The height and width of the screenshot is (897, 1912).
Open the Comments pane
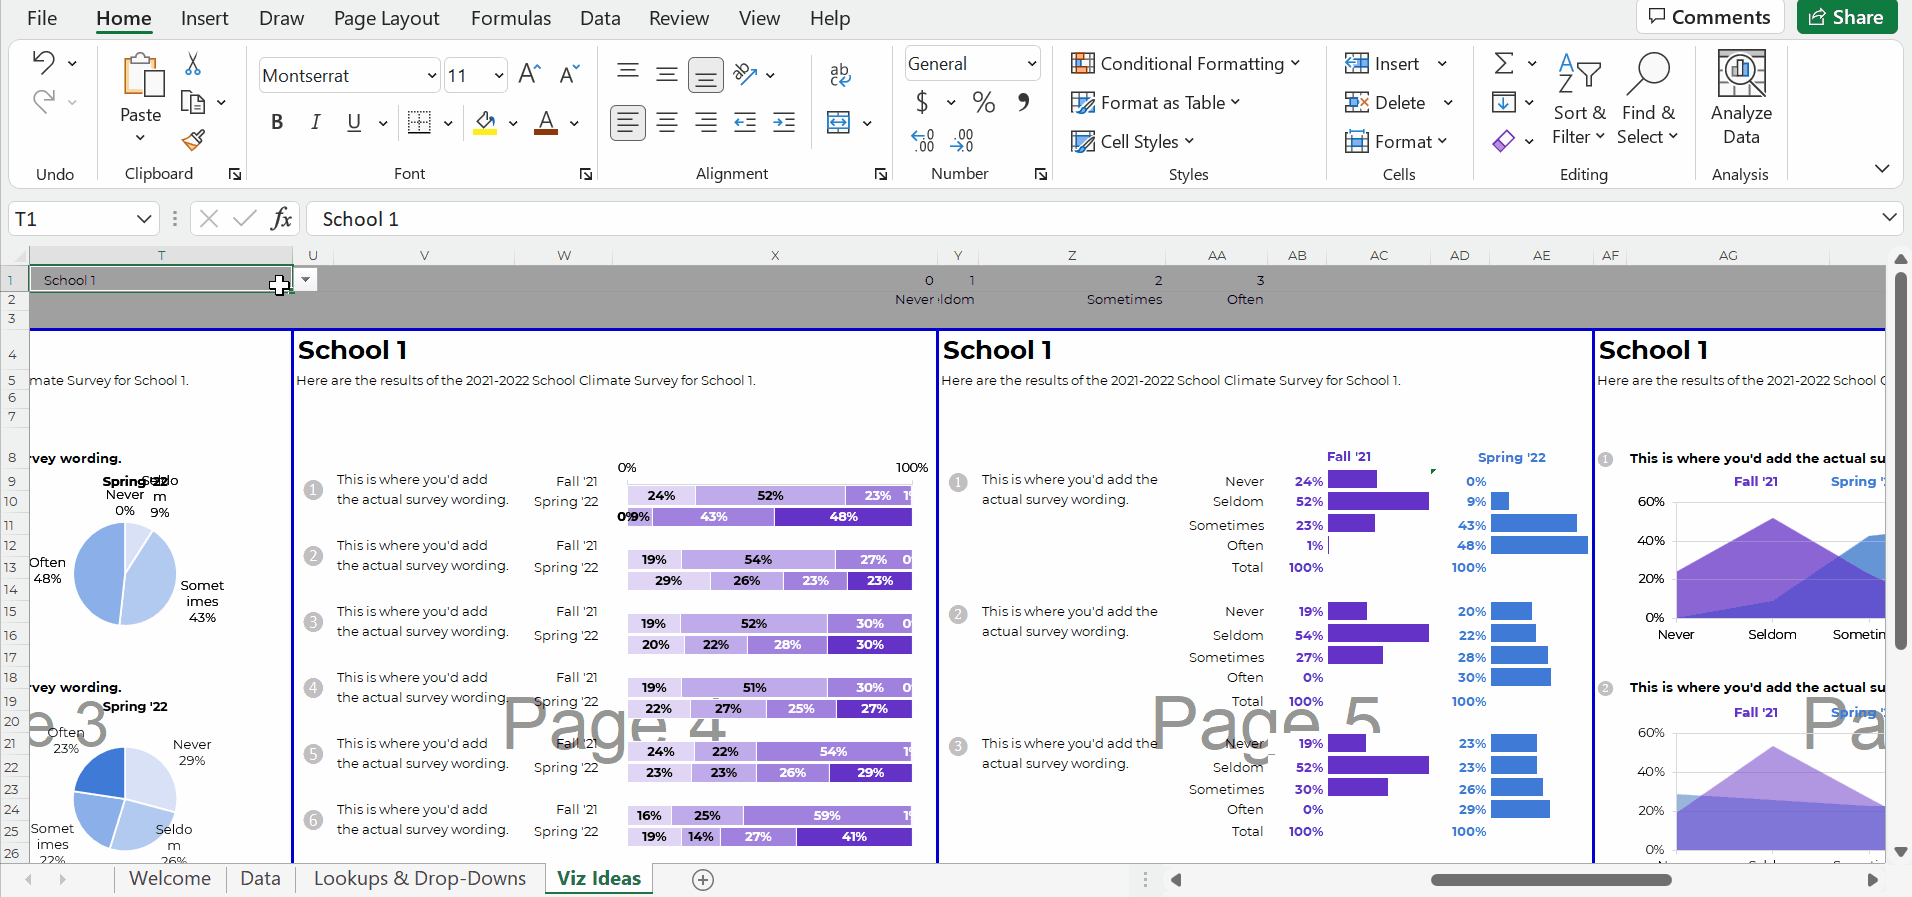click(1709, 17)
